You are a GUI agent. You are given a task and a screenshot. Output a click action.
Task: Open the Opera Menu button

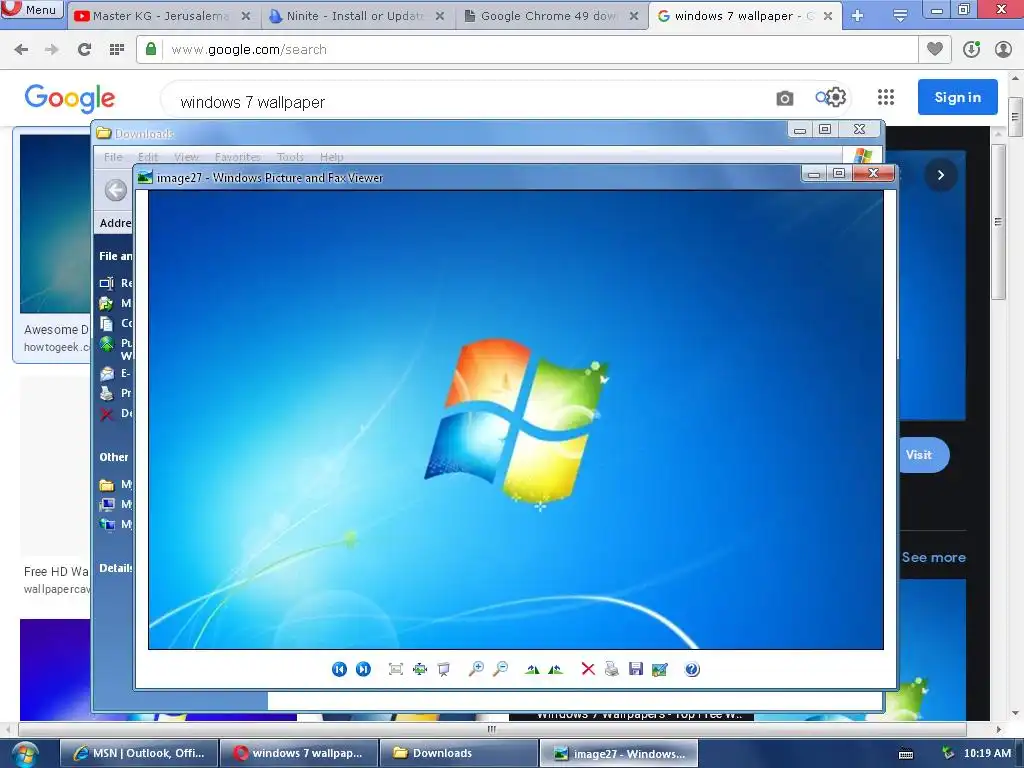[32, 10]
